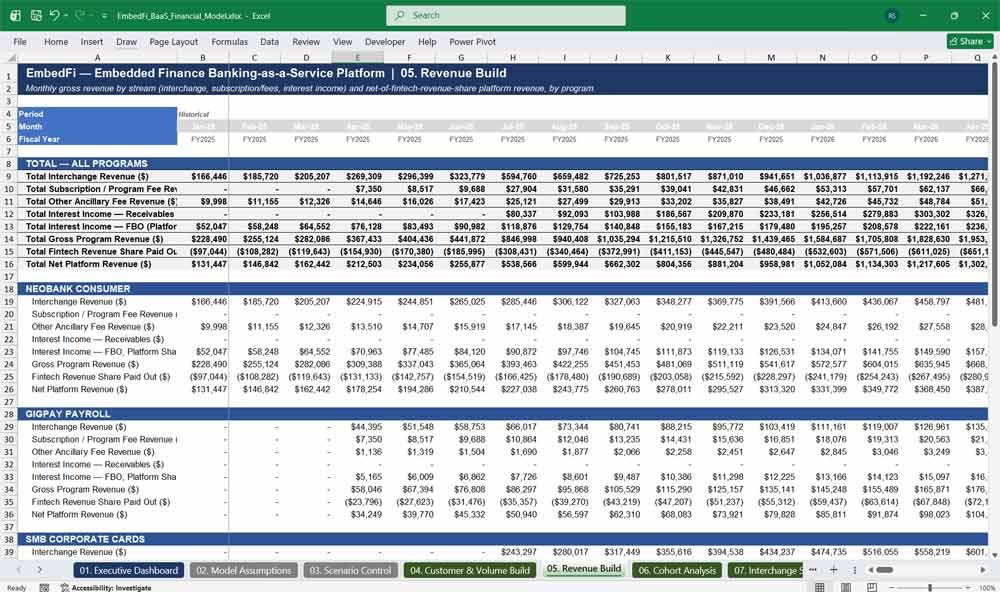Image resolution: width=1000 pixels, height=592 pixels.
Task: Open the Draw ribbon tab
Action: tap(126, 41)
